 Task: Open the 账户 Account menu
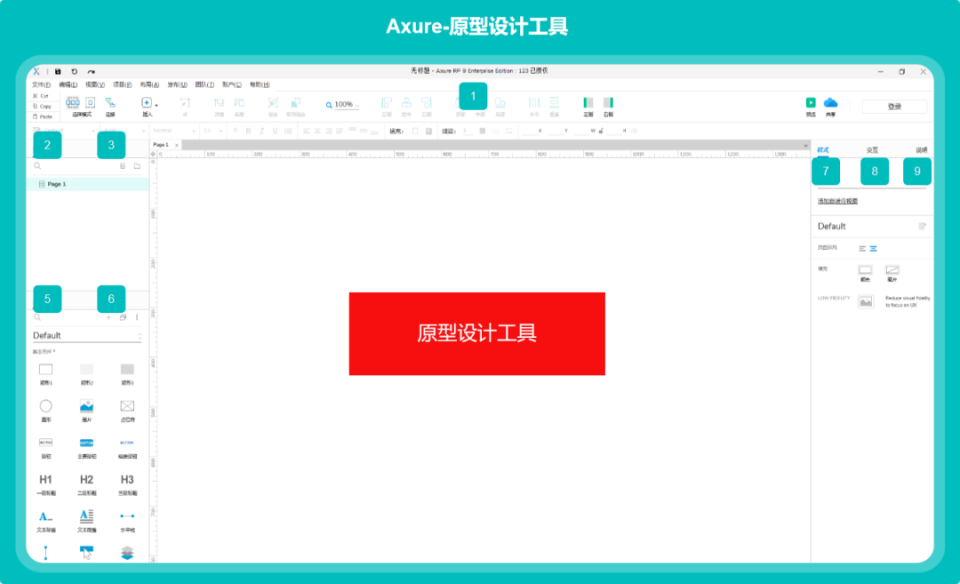pos(231,84)
